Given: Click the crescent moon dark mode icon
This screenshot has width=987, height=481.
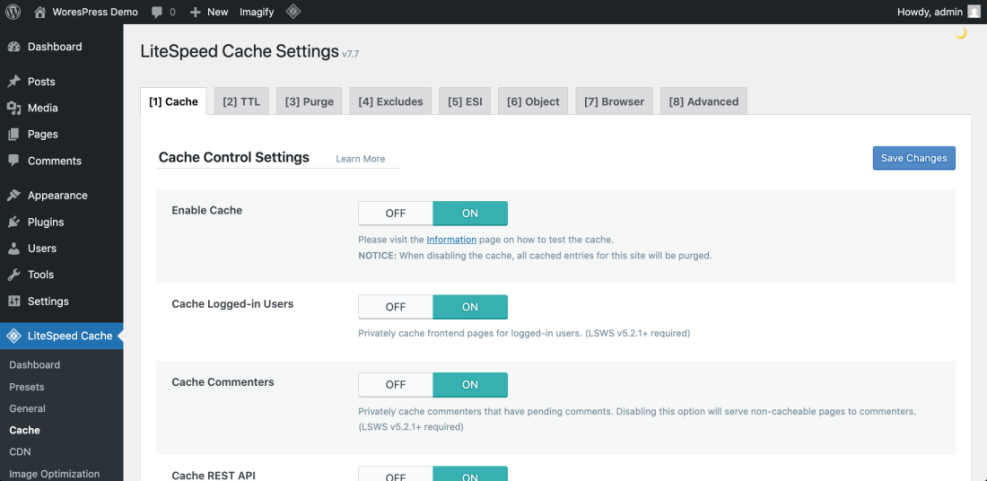Looking at the screenshot, I should pyautogui.click(x=961, y=33).
